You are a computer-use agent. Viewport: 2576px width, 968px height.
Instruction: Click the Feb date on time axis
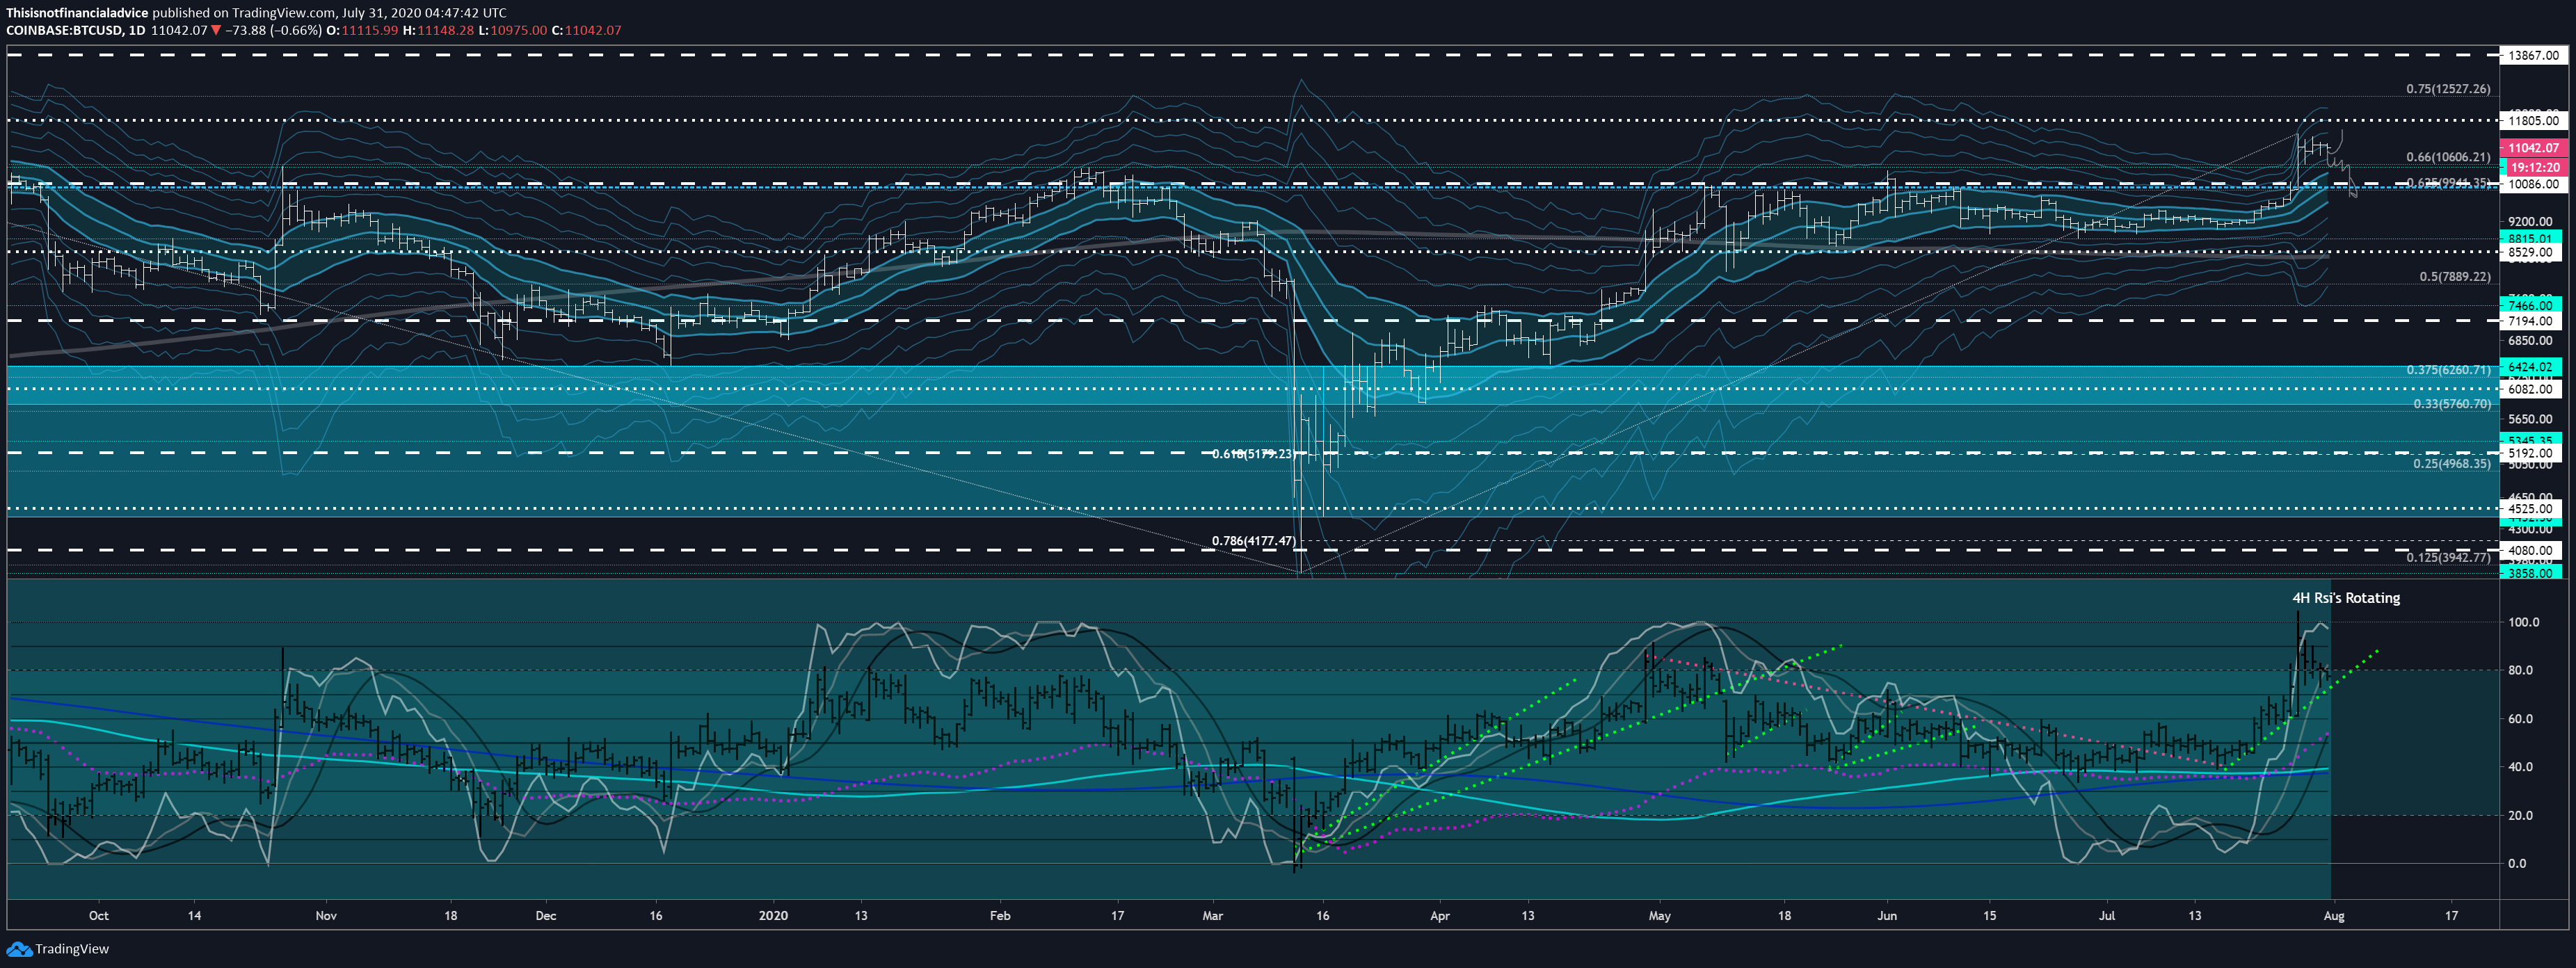pos(999,915)
